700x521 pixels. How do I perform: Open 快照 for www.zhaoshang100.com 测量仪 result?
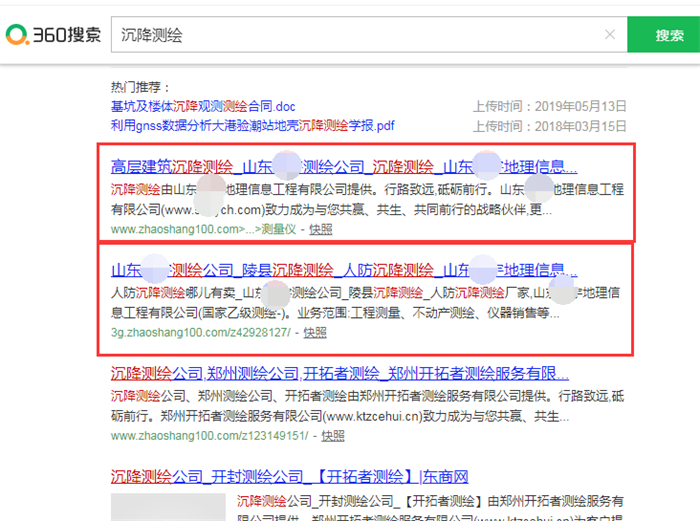click(x=321, y=229)
